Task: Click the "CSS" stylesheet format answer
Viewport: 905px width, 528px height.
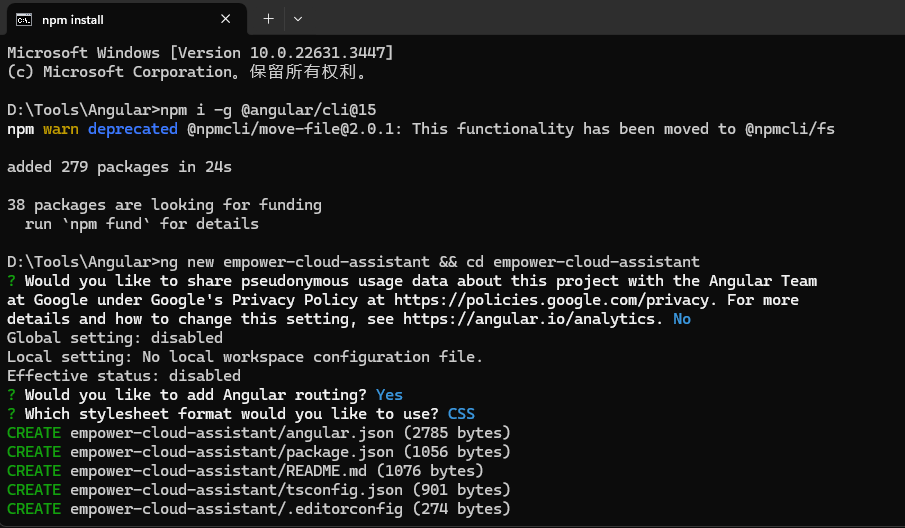Action: click(x=461, y=414)
